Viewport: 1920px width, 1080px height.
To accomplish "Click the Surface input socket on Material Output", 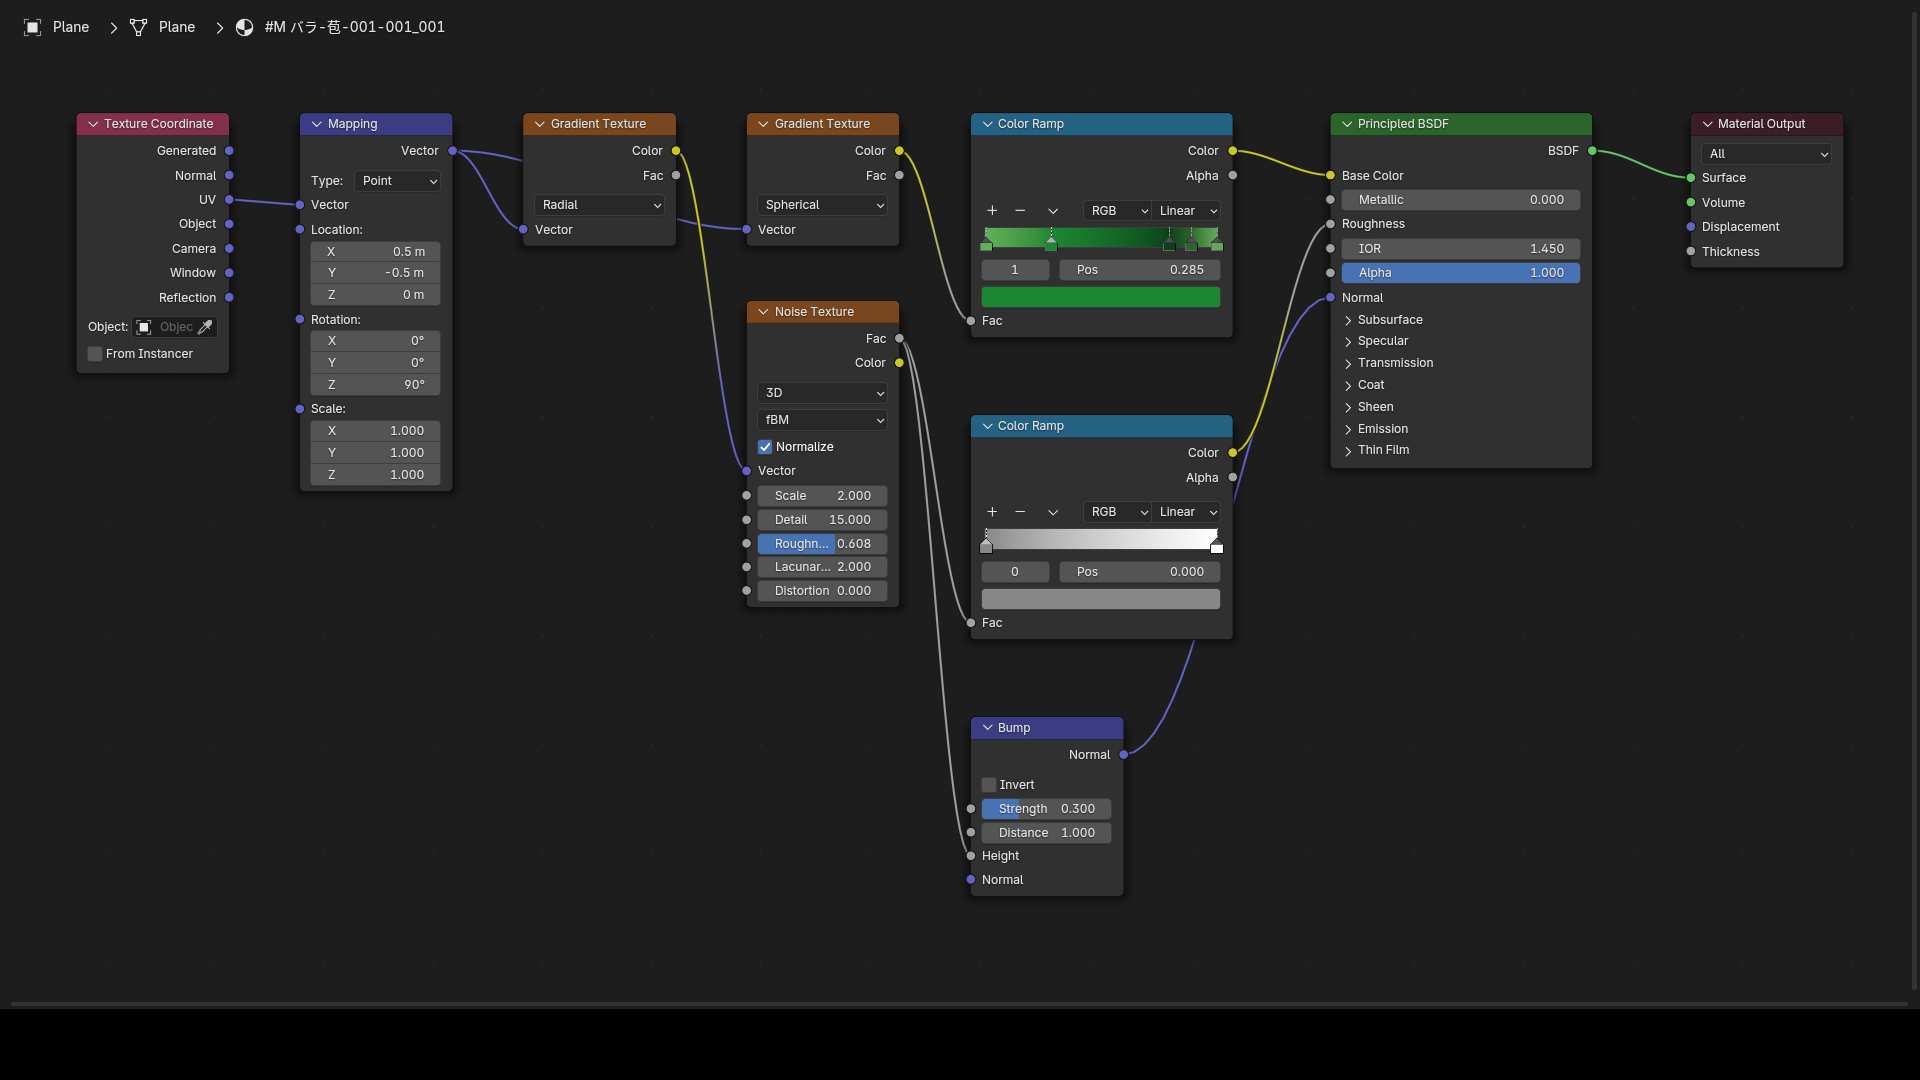I will click(x=1691, y=178).
